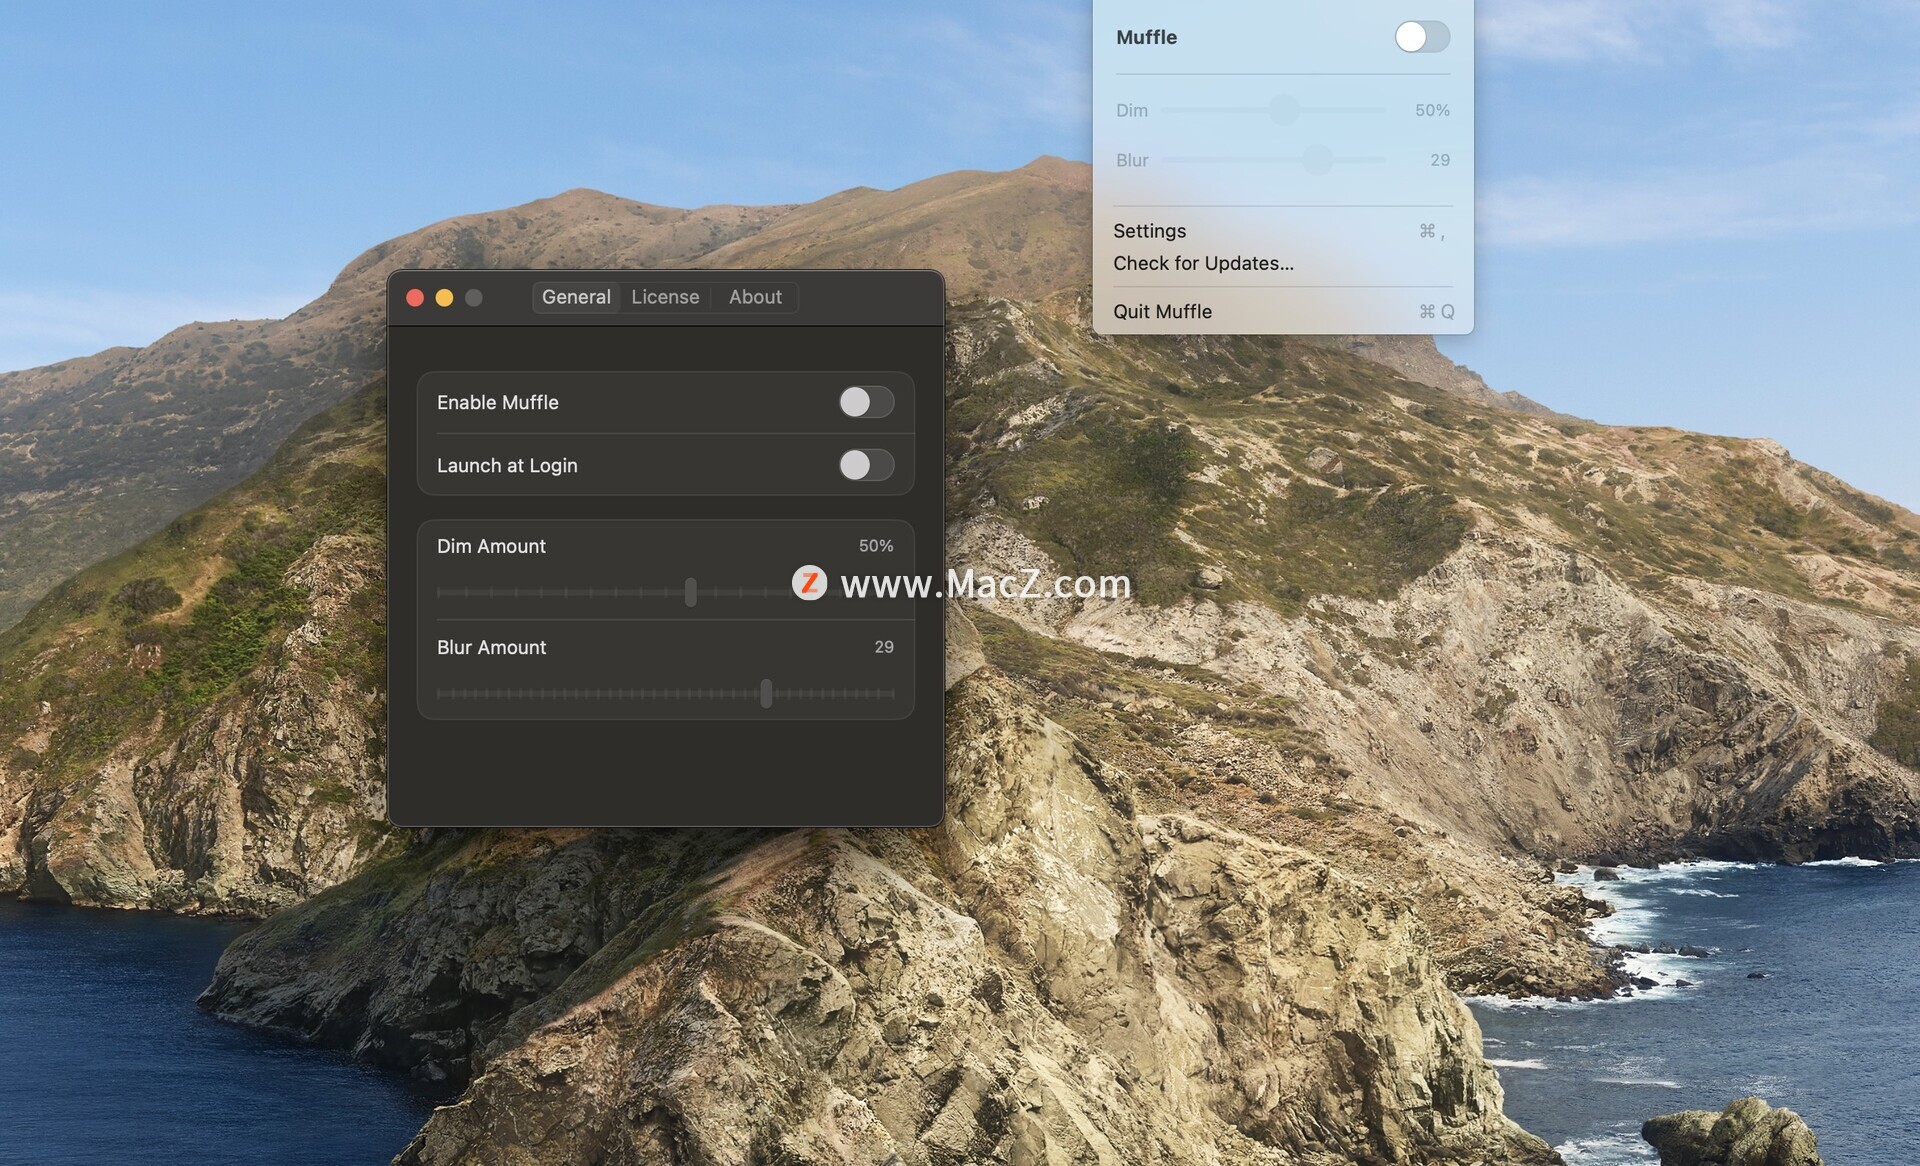The width and height of the screenshot is (1920, 1166).
Task: Select the General tab
Action: [x=576, y=297]
